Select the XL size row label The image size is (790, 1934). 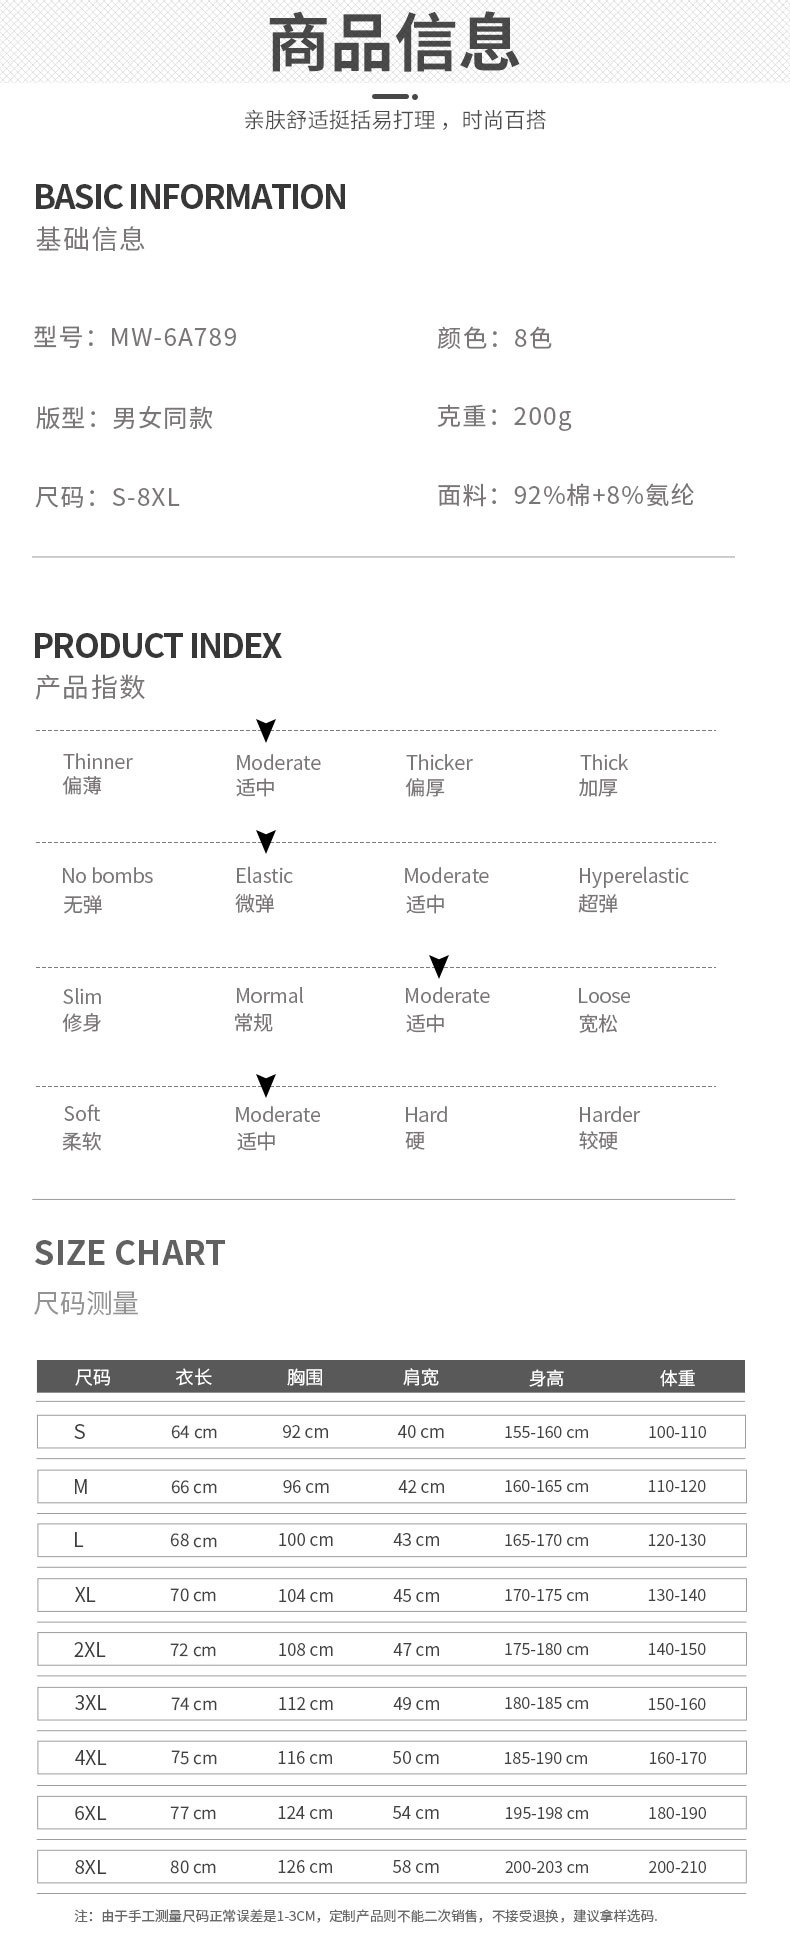point(85,1594)
